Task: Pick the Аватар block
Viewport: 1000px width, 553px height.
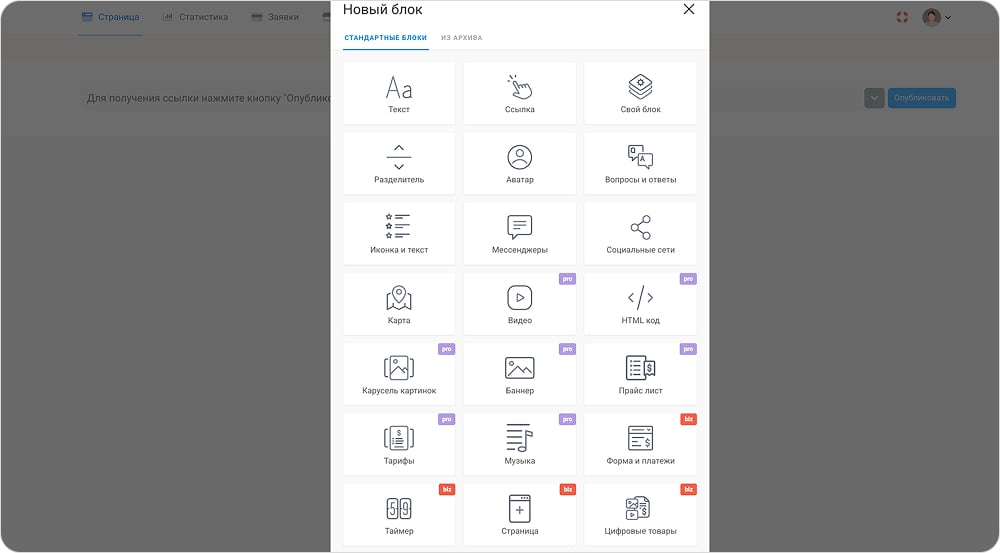Action: (x=519, y=164)
